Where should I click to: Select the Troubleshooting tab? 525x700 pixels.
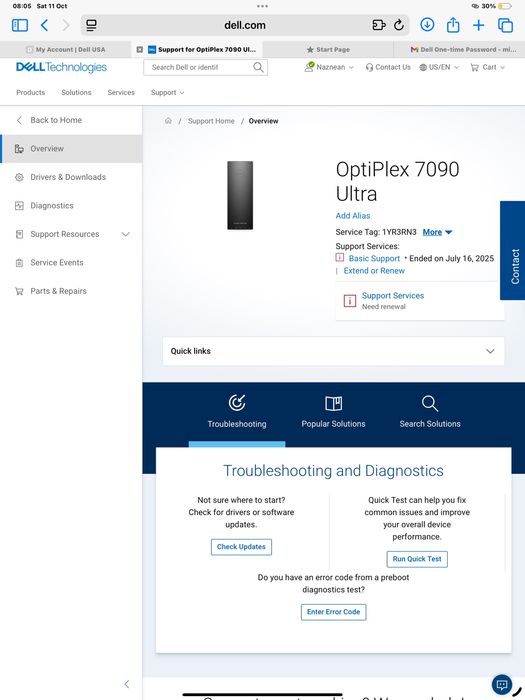coord(237,412)
